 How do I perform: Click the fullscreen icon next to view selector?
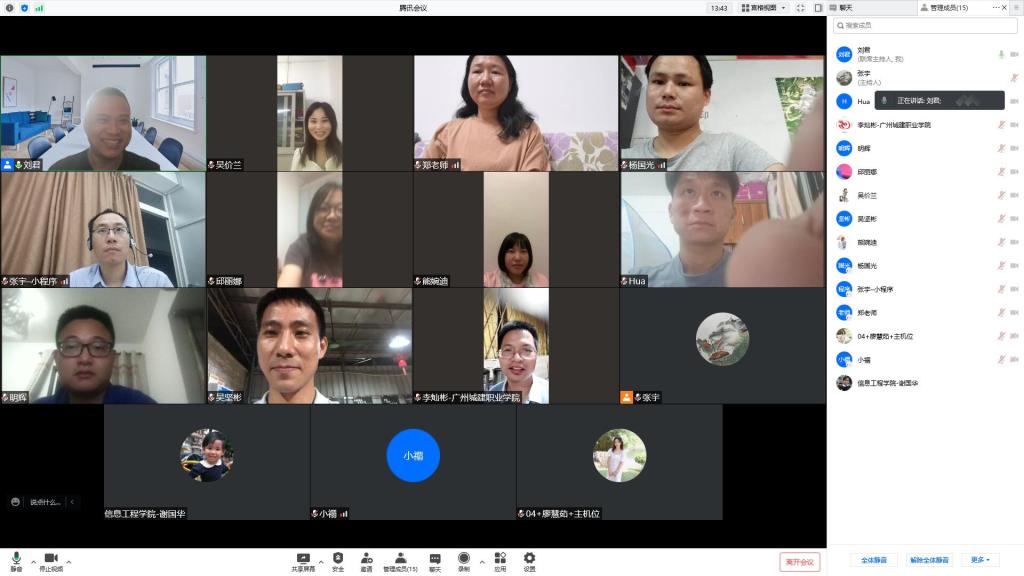click(x=801, y=8)
